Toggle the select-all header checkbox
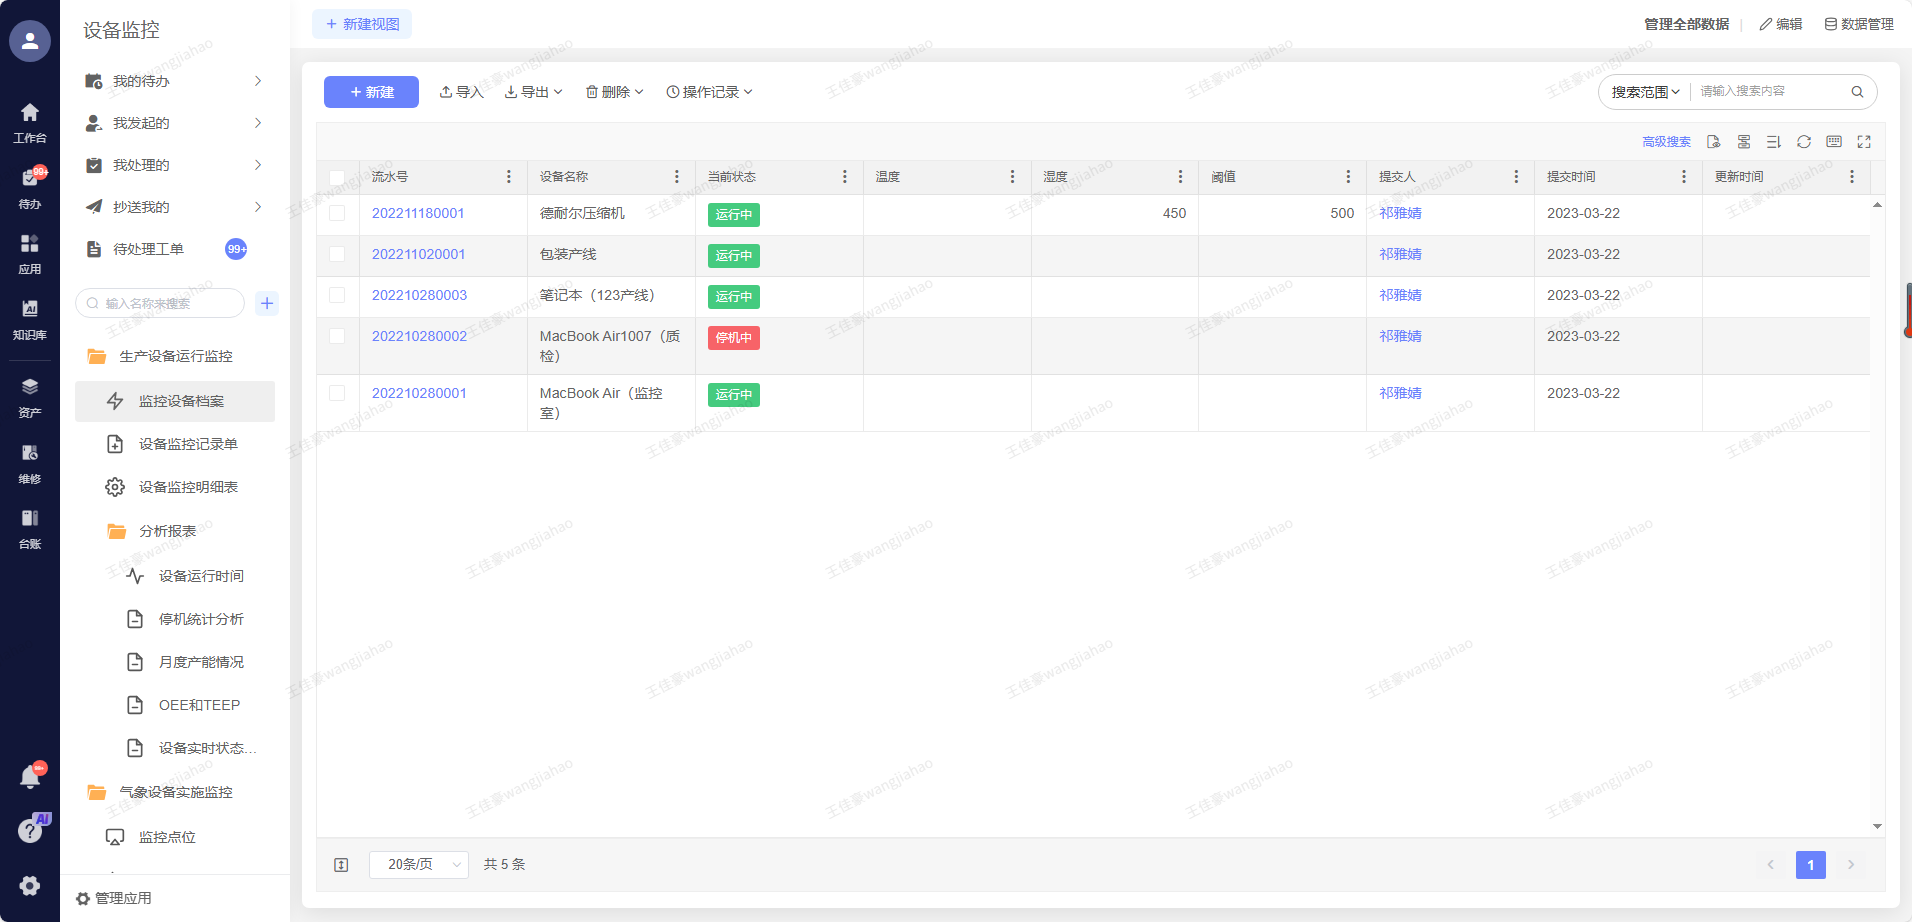 [x=337, y=177]
